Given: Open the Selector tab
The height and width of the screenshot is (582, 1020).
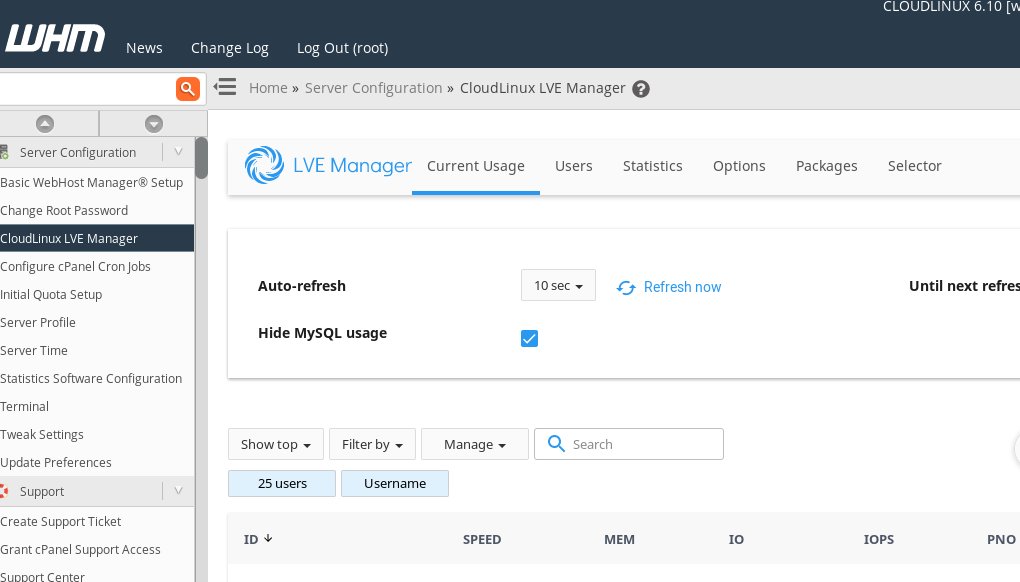Looking at the screenshot, I should (x=915, y=166).
